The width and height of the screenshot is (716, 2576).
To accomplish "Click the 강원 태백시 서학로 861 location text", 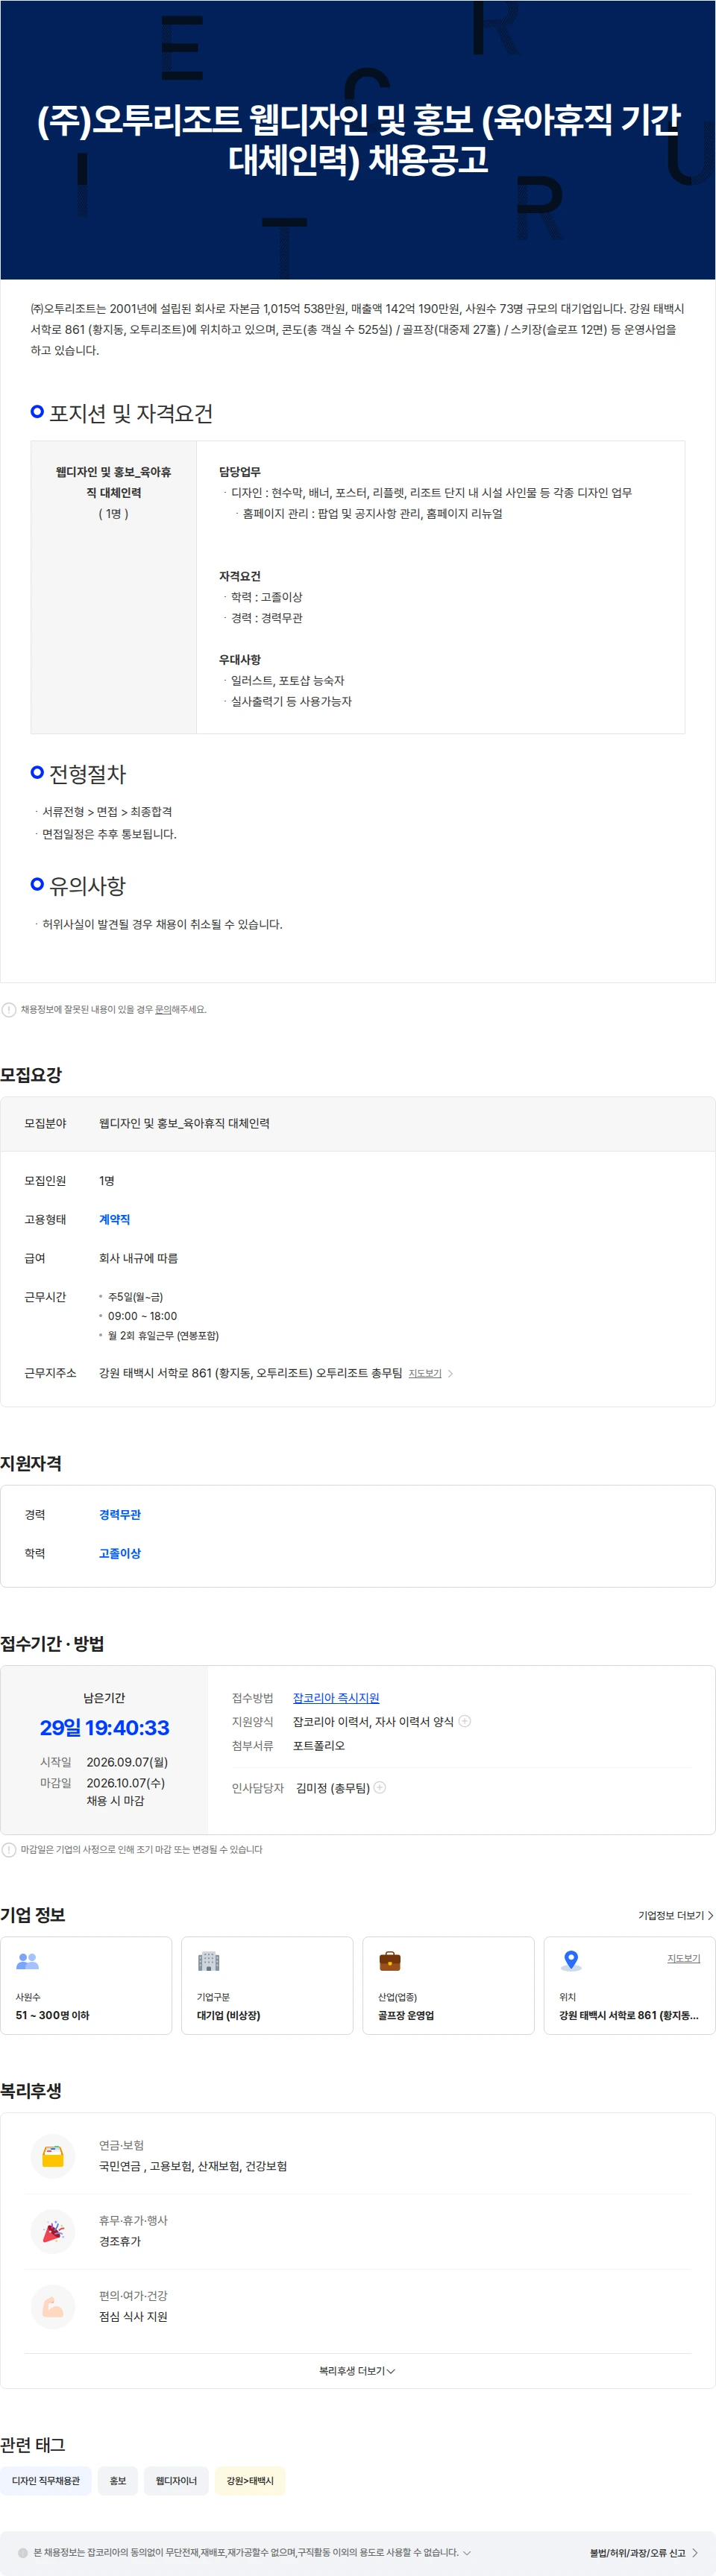I will pyautogui.click(x=629, y=2015).
